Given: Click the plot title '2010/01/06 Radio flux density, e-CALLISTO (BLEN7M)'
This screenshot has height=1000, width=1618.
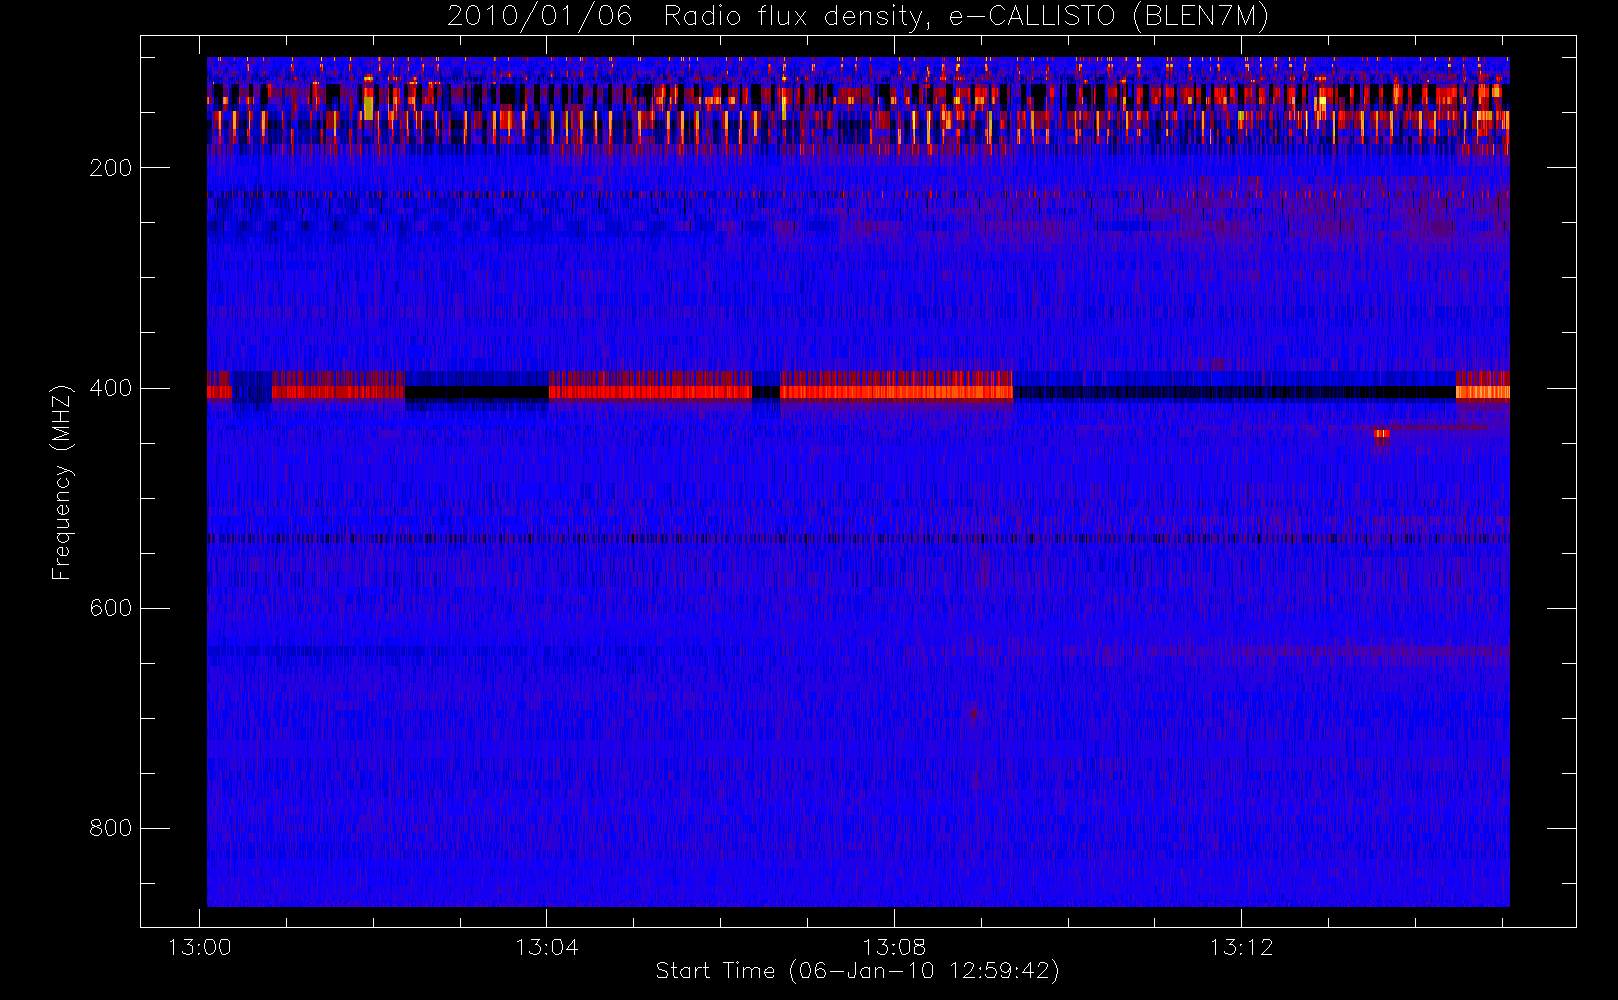Looking at the screenshot, I should coord(858,17).
